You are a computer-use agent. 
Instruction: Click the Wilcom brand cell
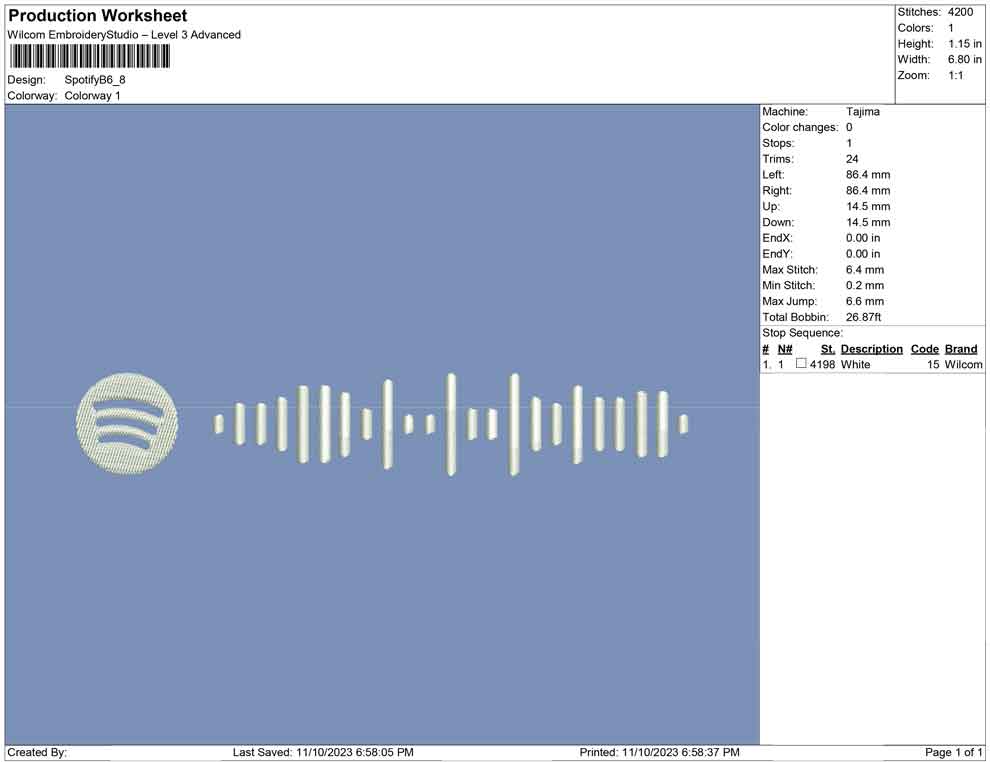coord(963,364)
